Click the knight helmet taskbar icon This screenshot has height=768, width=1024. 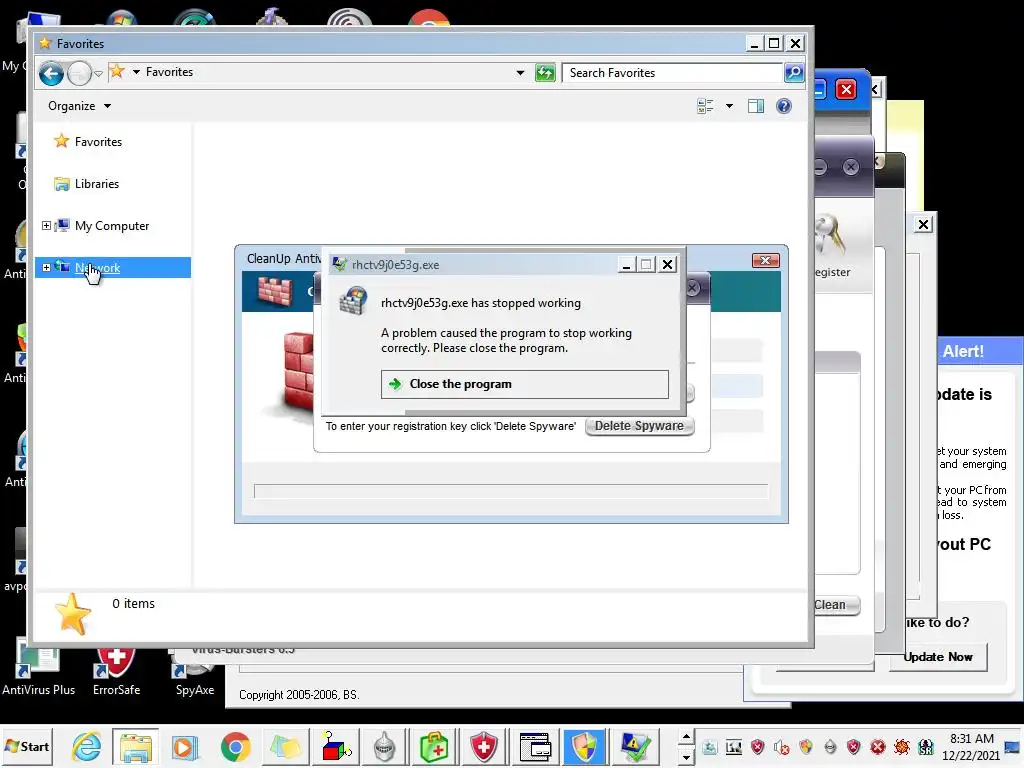click(x=385, y=747)
